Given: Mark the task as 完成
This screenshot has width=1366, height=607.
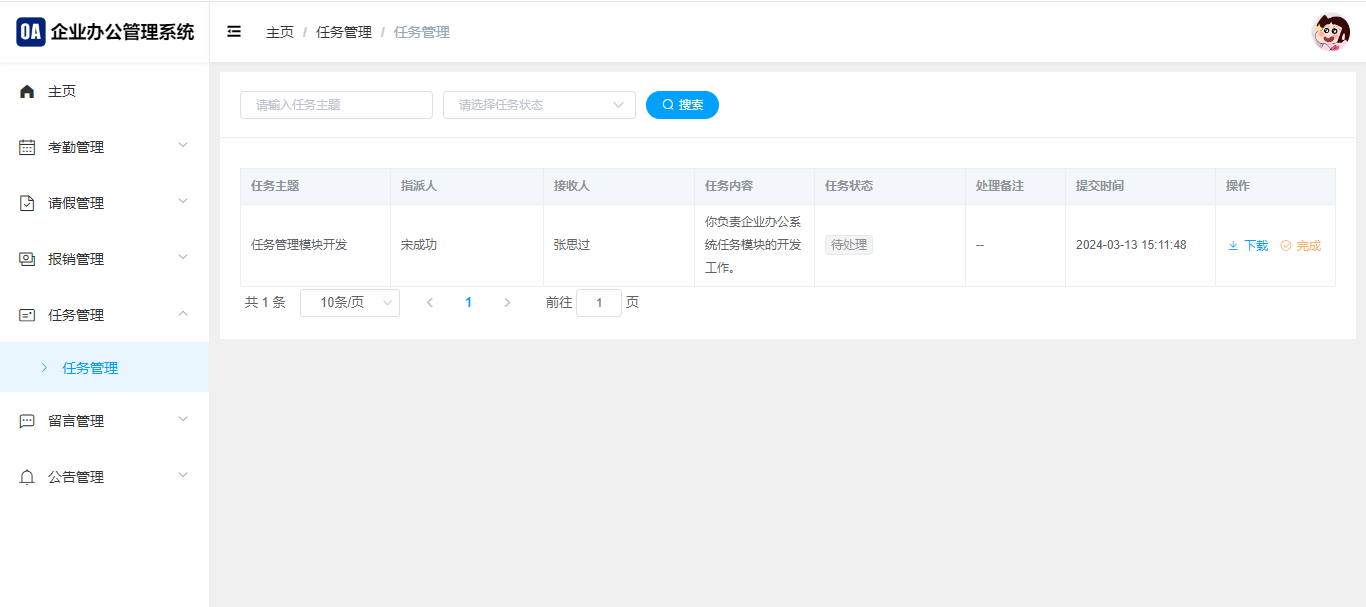Looking at the screenshot, I should (x=1301, y=246).
